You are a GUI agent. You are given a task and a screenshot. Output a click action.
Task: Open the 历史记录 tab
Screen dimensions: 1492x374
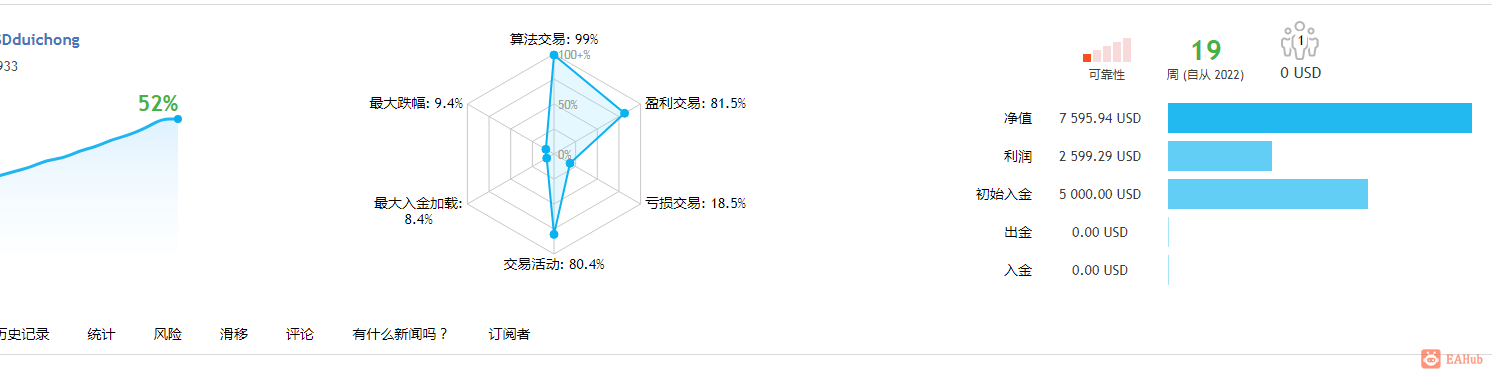24,334
